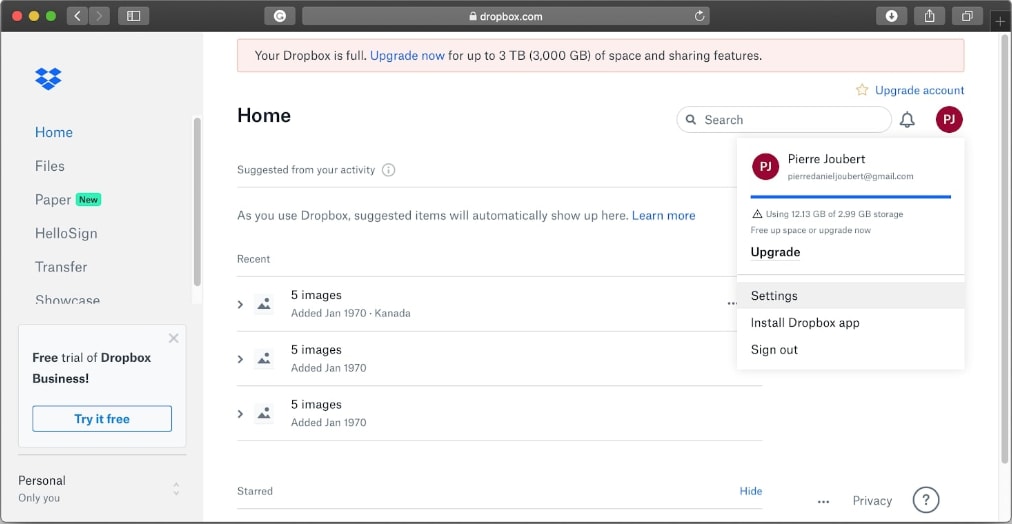The image size is (1012, 524).
Task: Toggle the Safari sidebar button
Action: pos(132,16)
